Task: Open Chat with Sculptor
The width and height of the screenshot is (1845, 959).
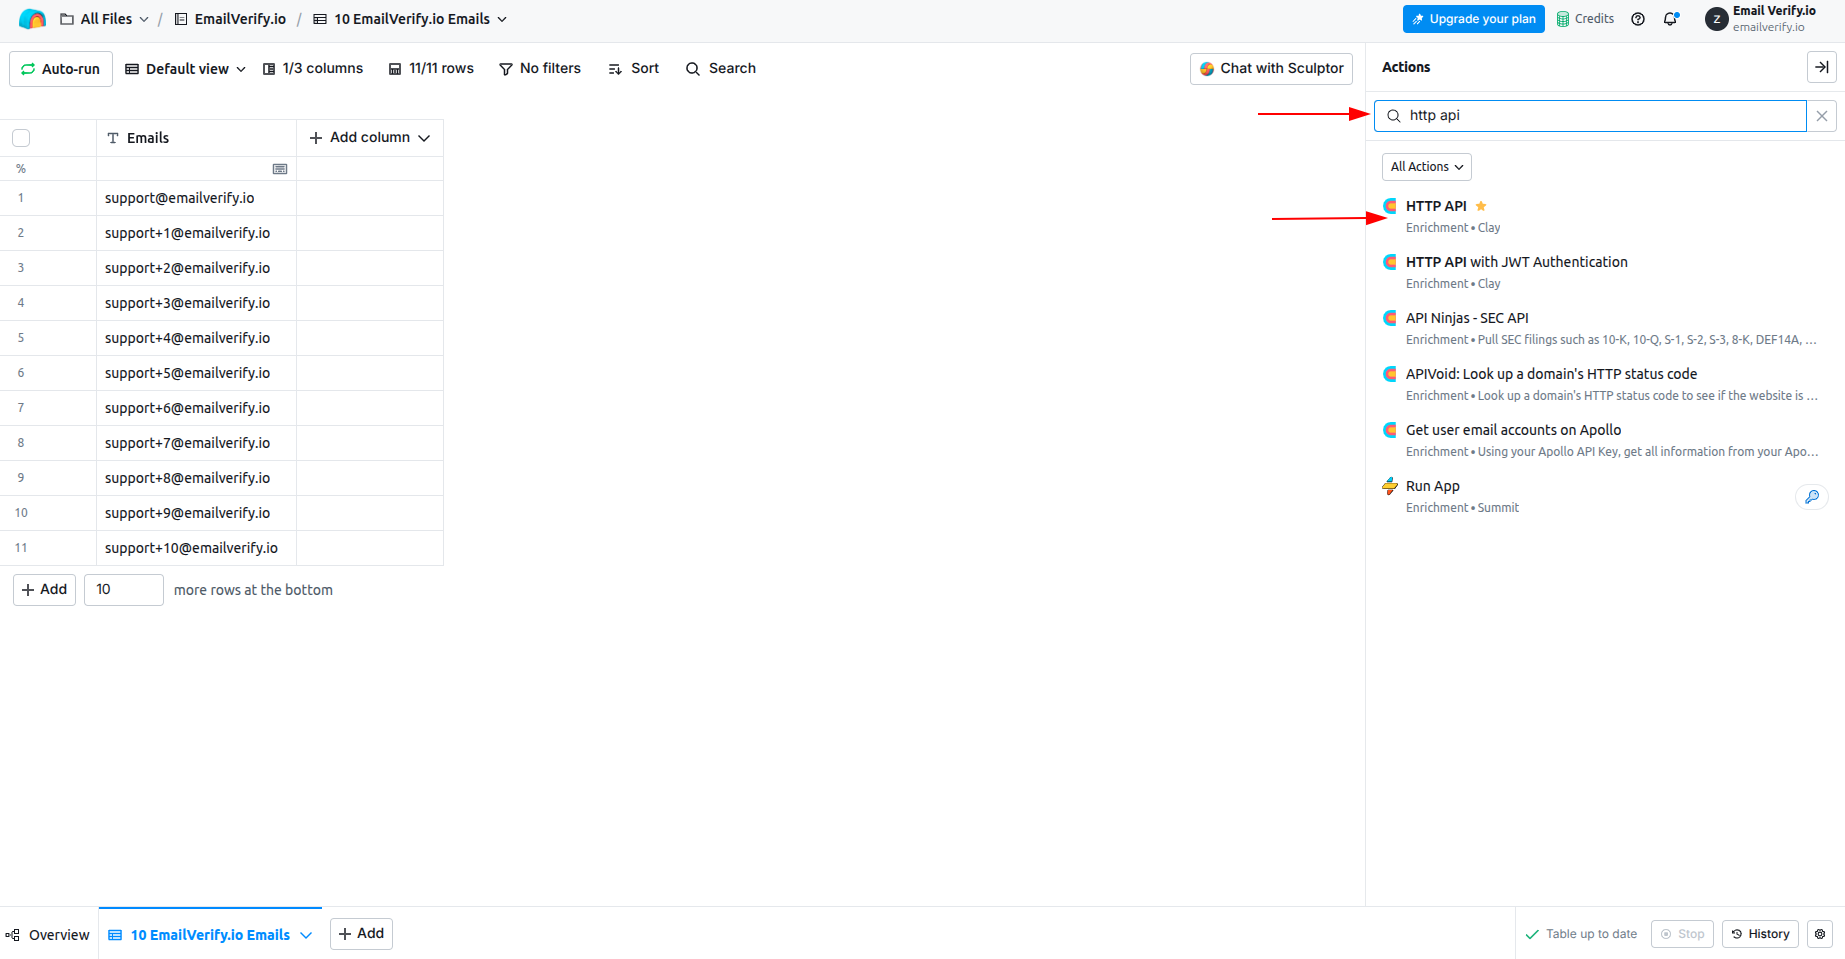Action: [1272, 69]
